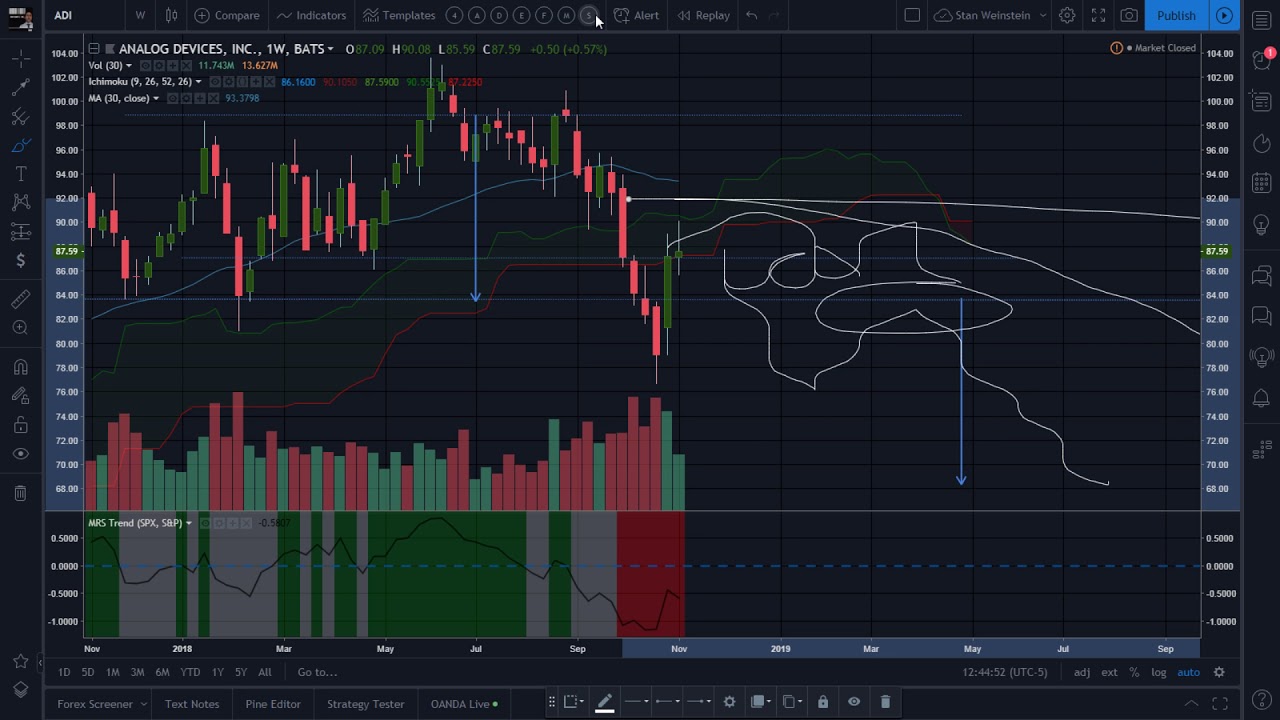
Task: Open the calendar panel in right sidebar
Action: point(1261,182)
